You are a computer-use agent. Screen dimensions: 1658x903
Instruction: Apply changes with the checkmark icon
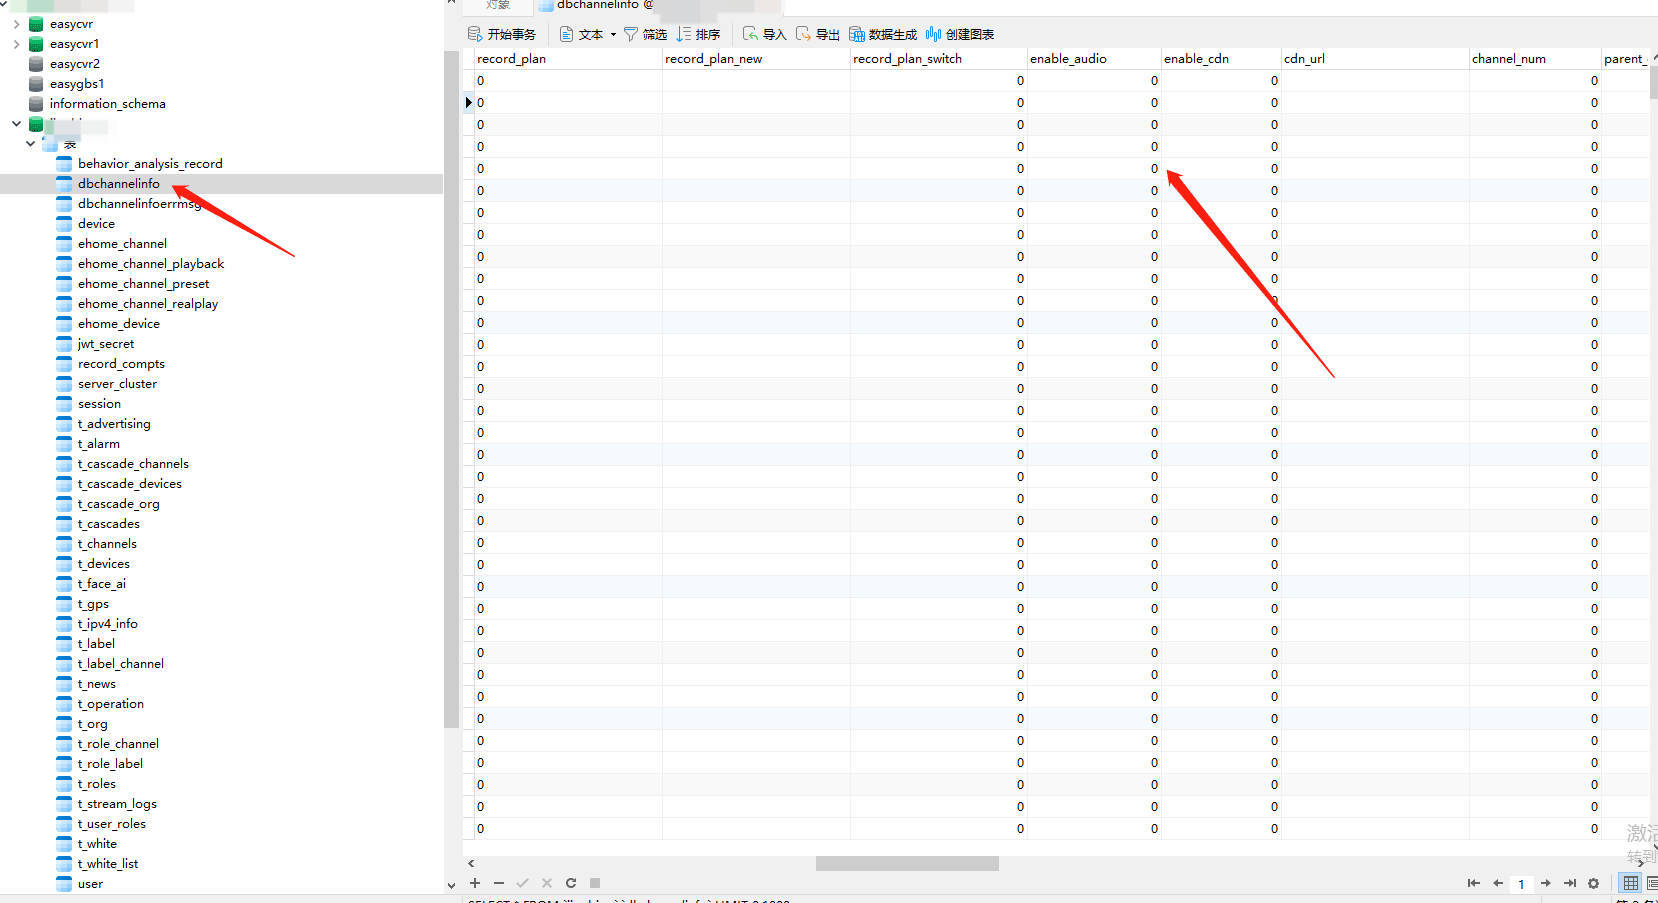522,883
